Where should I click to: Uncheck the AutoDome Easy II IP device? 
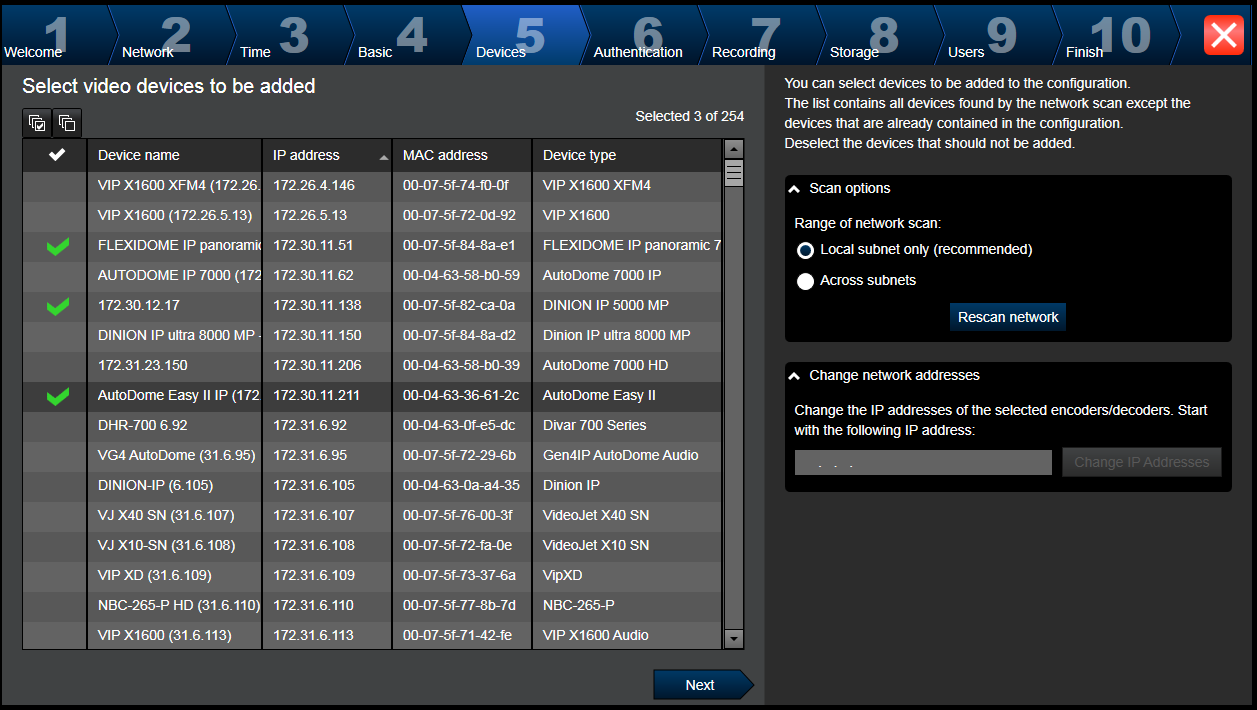[x=58, y=396]
